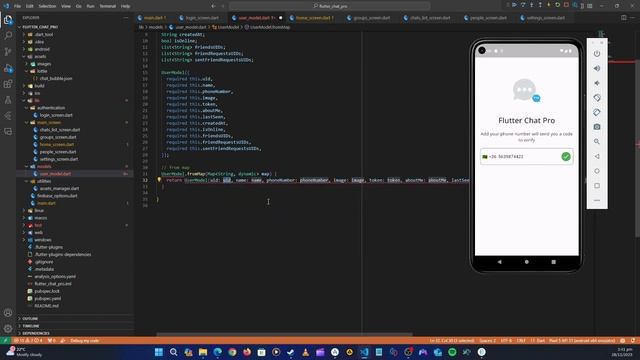
Task: Open the Windows Start menu
Action: tap(159, 352)
